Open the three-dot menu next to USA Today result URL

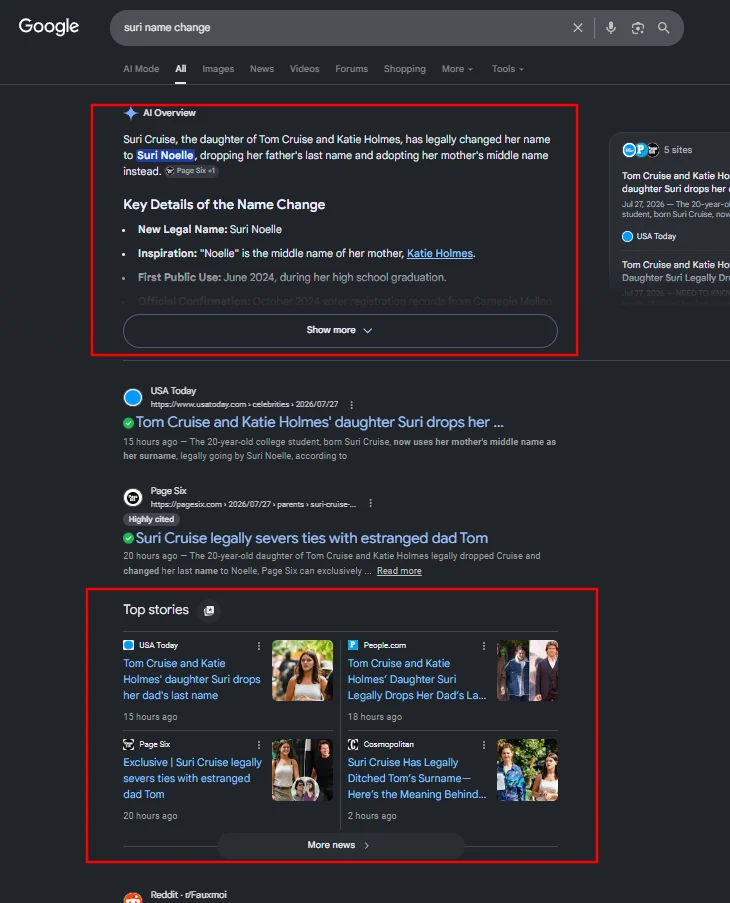point(352,405)
